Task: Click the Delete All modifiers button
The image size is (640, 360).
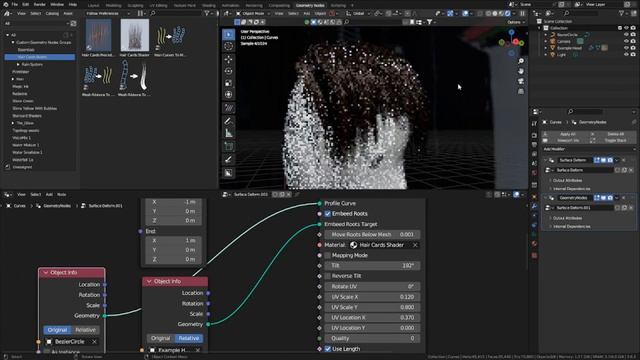Action: coord(615,134)
